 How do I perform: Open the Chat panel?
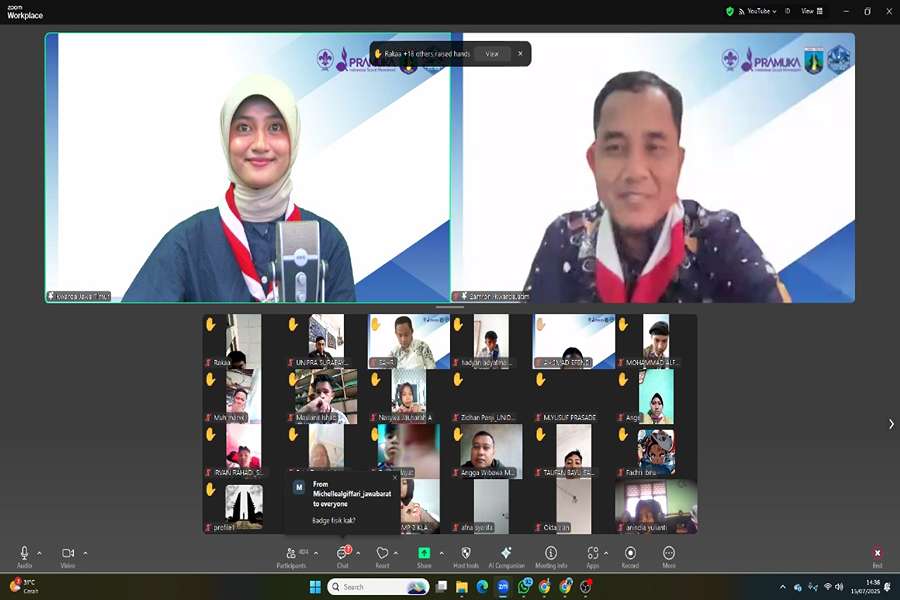pos(343,557)
